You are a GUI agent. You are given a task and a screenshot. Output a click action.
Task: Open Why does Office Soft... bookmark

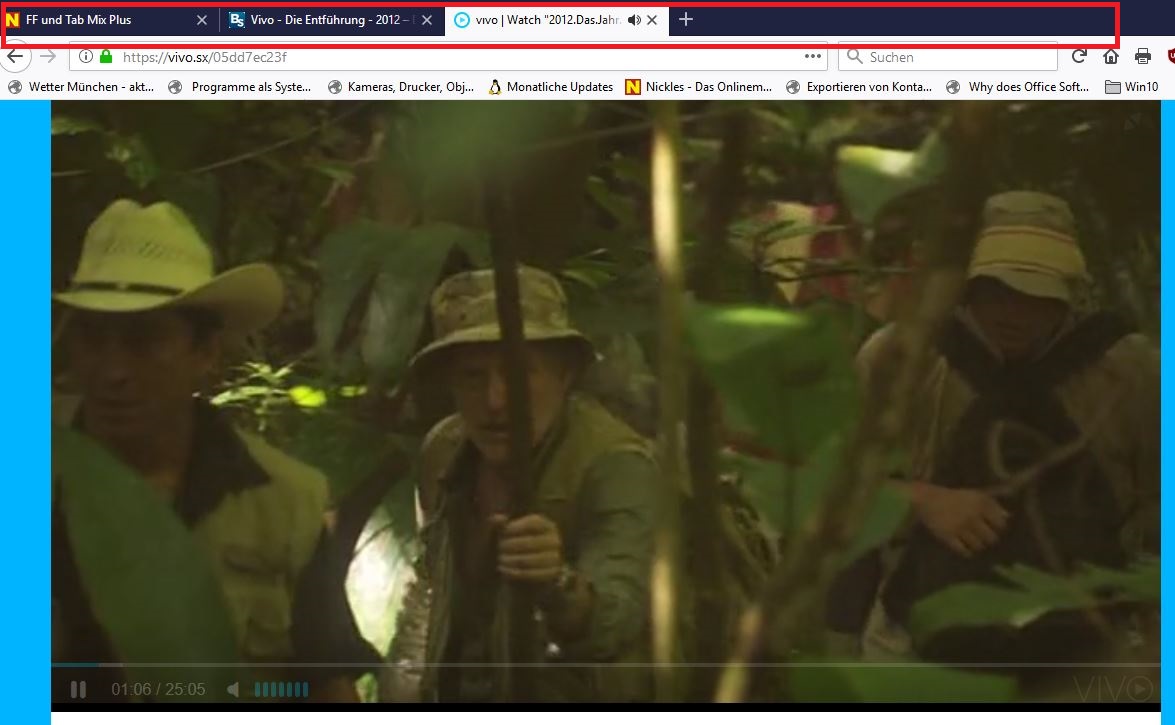(x=1018, y=87)
